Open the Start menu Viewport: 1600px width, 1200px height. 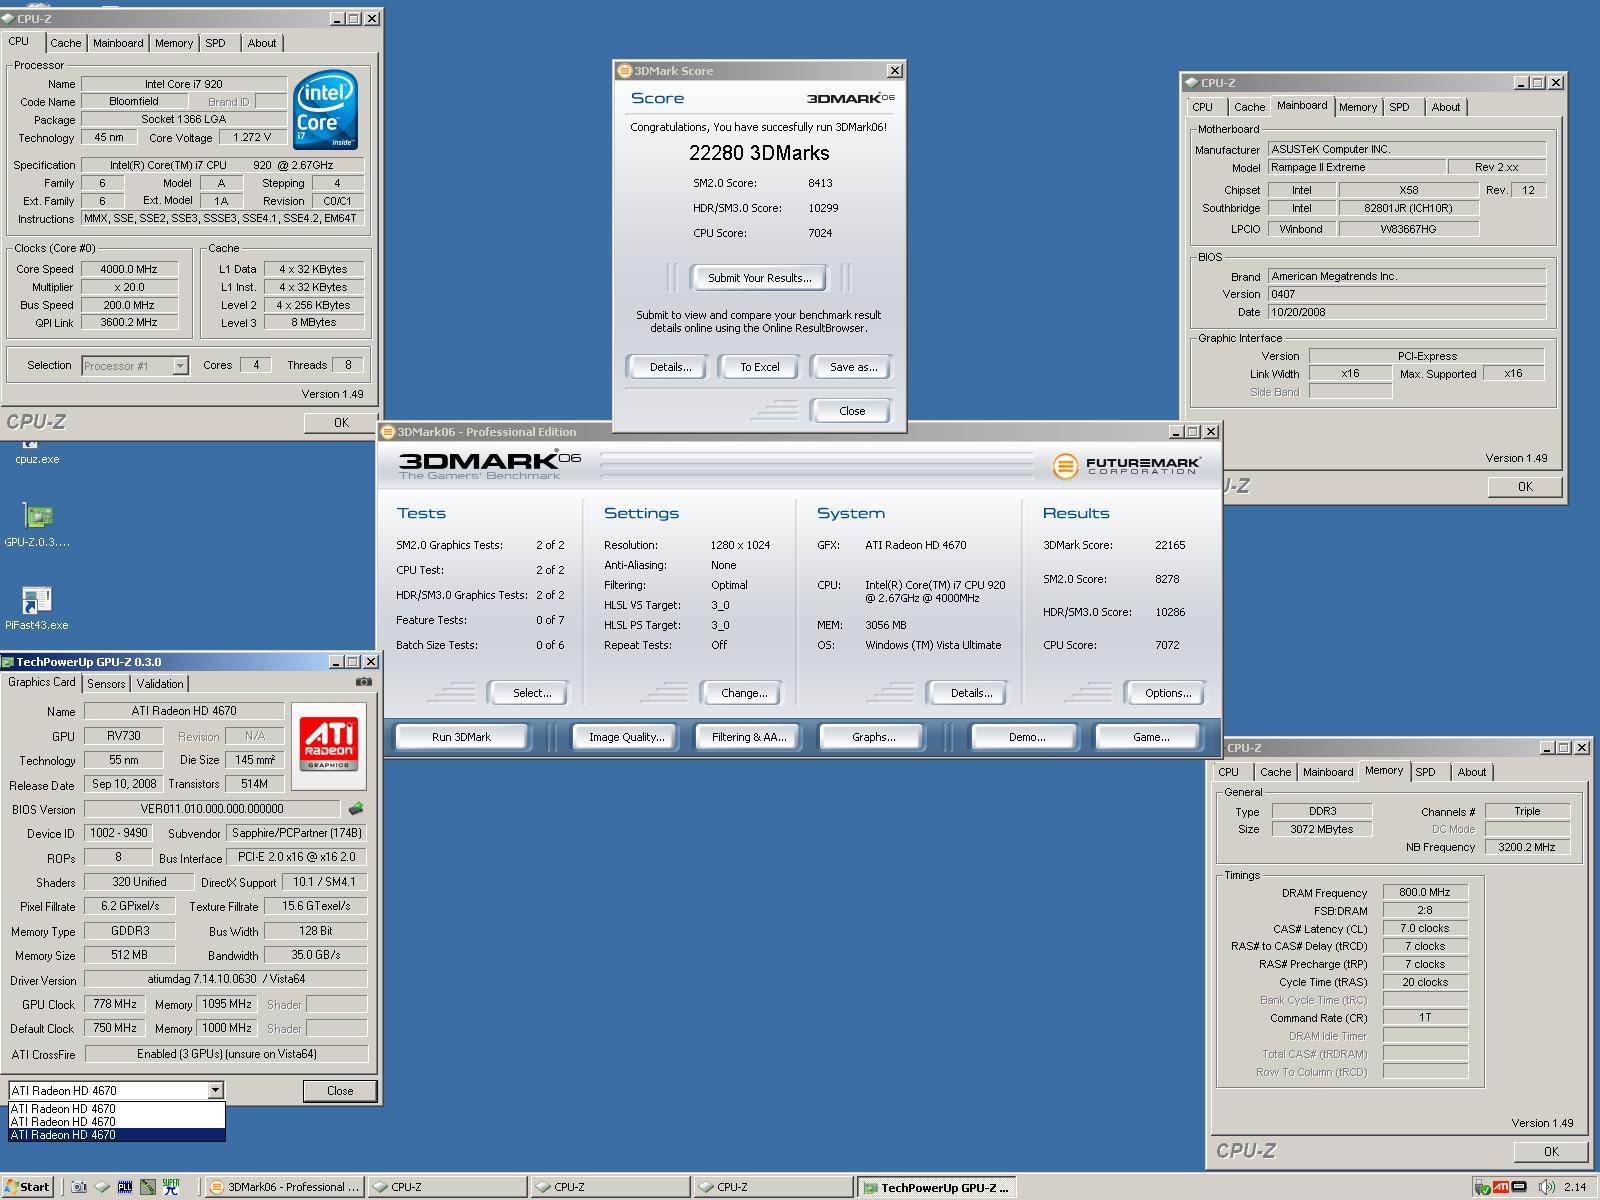click(x=27, y=1187)
